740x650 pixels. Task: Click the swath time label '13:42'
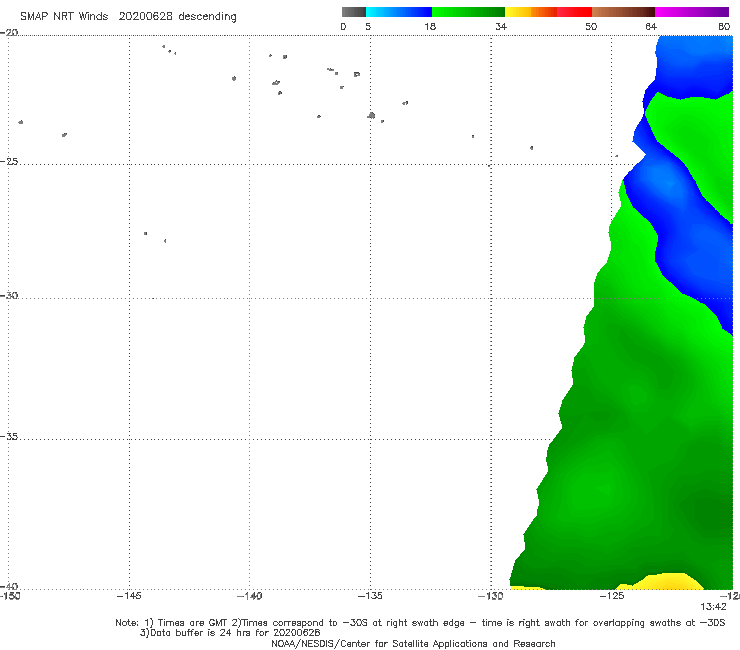point(713,607)
